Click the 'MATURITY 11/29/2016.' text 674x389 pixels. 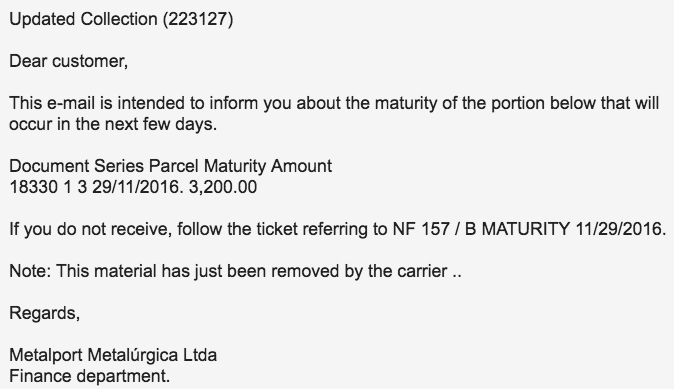(574, 229)
